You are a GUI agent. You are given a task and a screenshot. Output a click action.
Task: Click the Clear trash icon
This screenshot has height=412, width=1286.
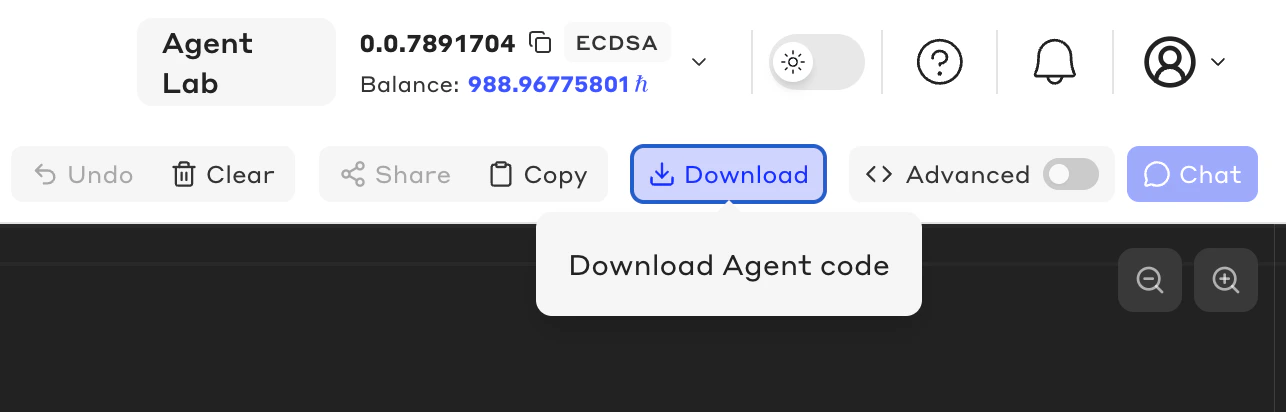tap(184, 175)
